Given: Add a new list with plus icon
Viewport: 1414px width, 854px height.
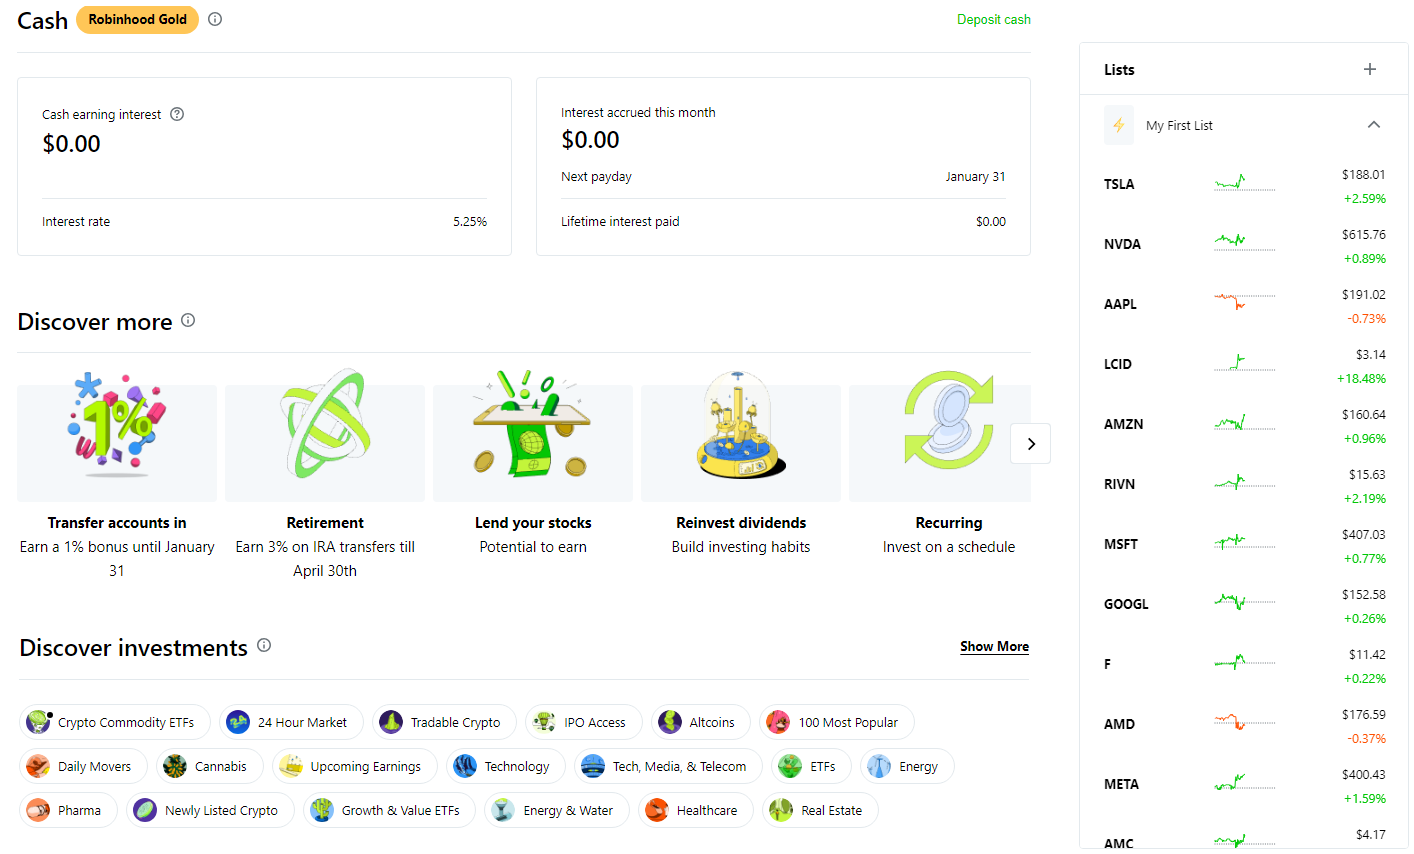Looking at the screenshot, I should (1370, 69).
